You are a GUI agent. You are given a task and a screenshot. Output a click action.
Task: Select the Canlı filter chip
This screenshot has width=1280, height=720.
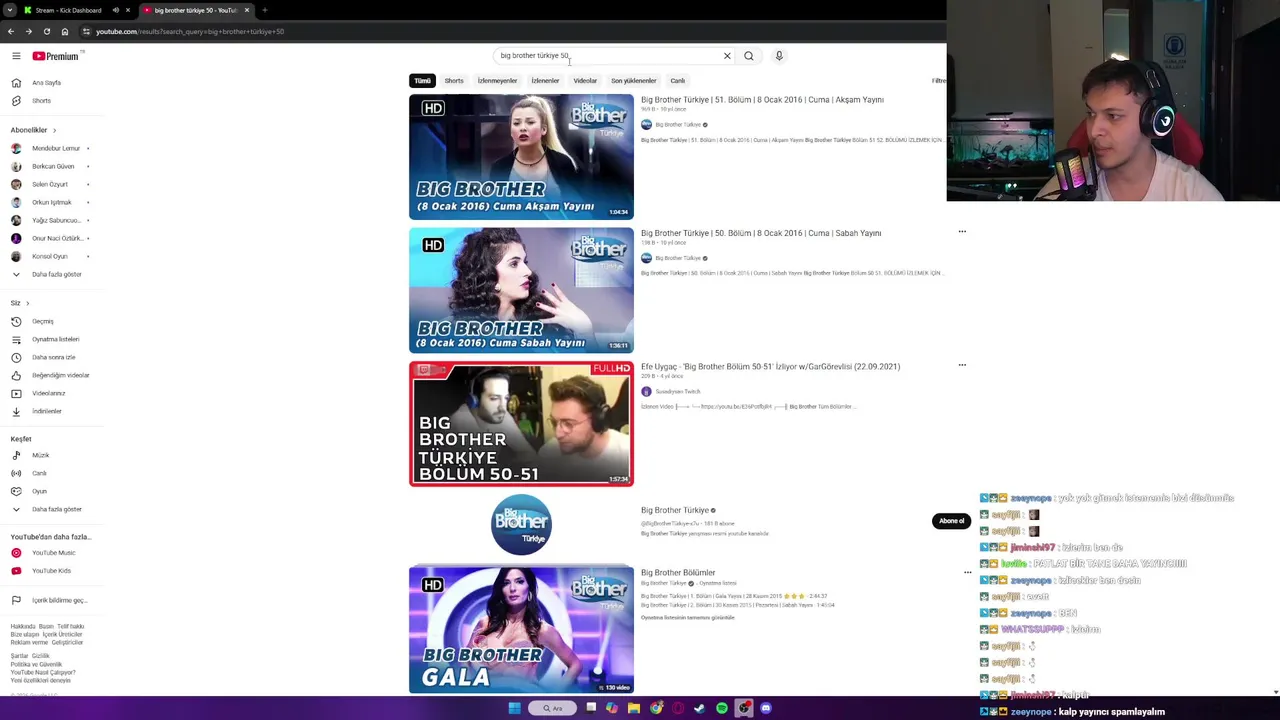678,81
